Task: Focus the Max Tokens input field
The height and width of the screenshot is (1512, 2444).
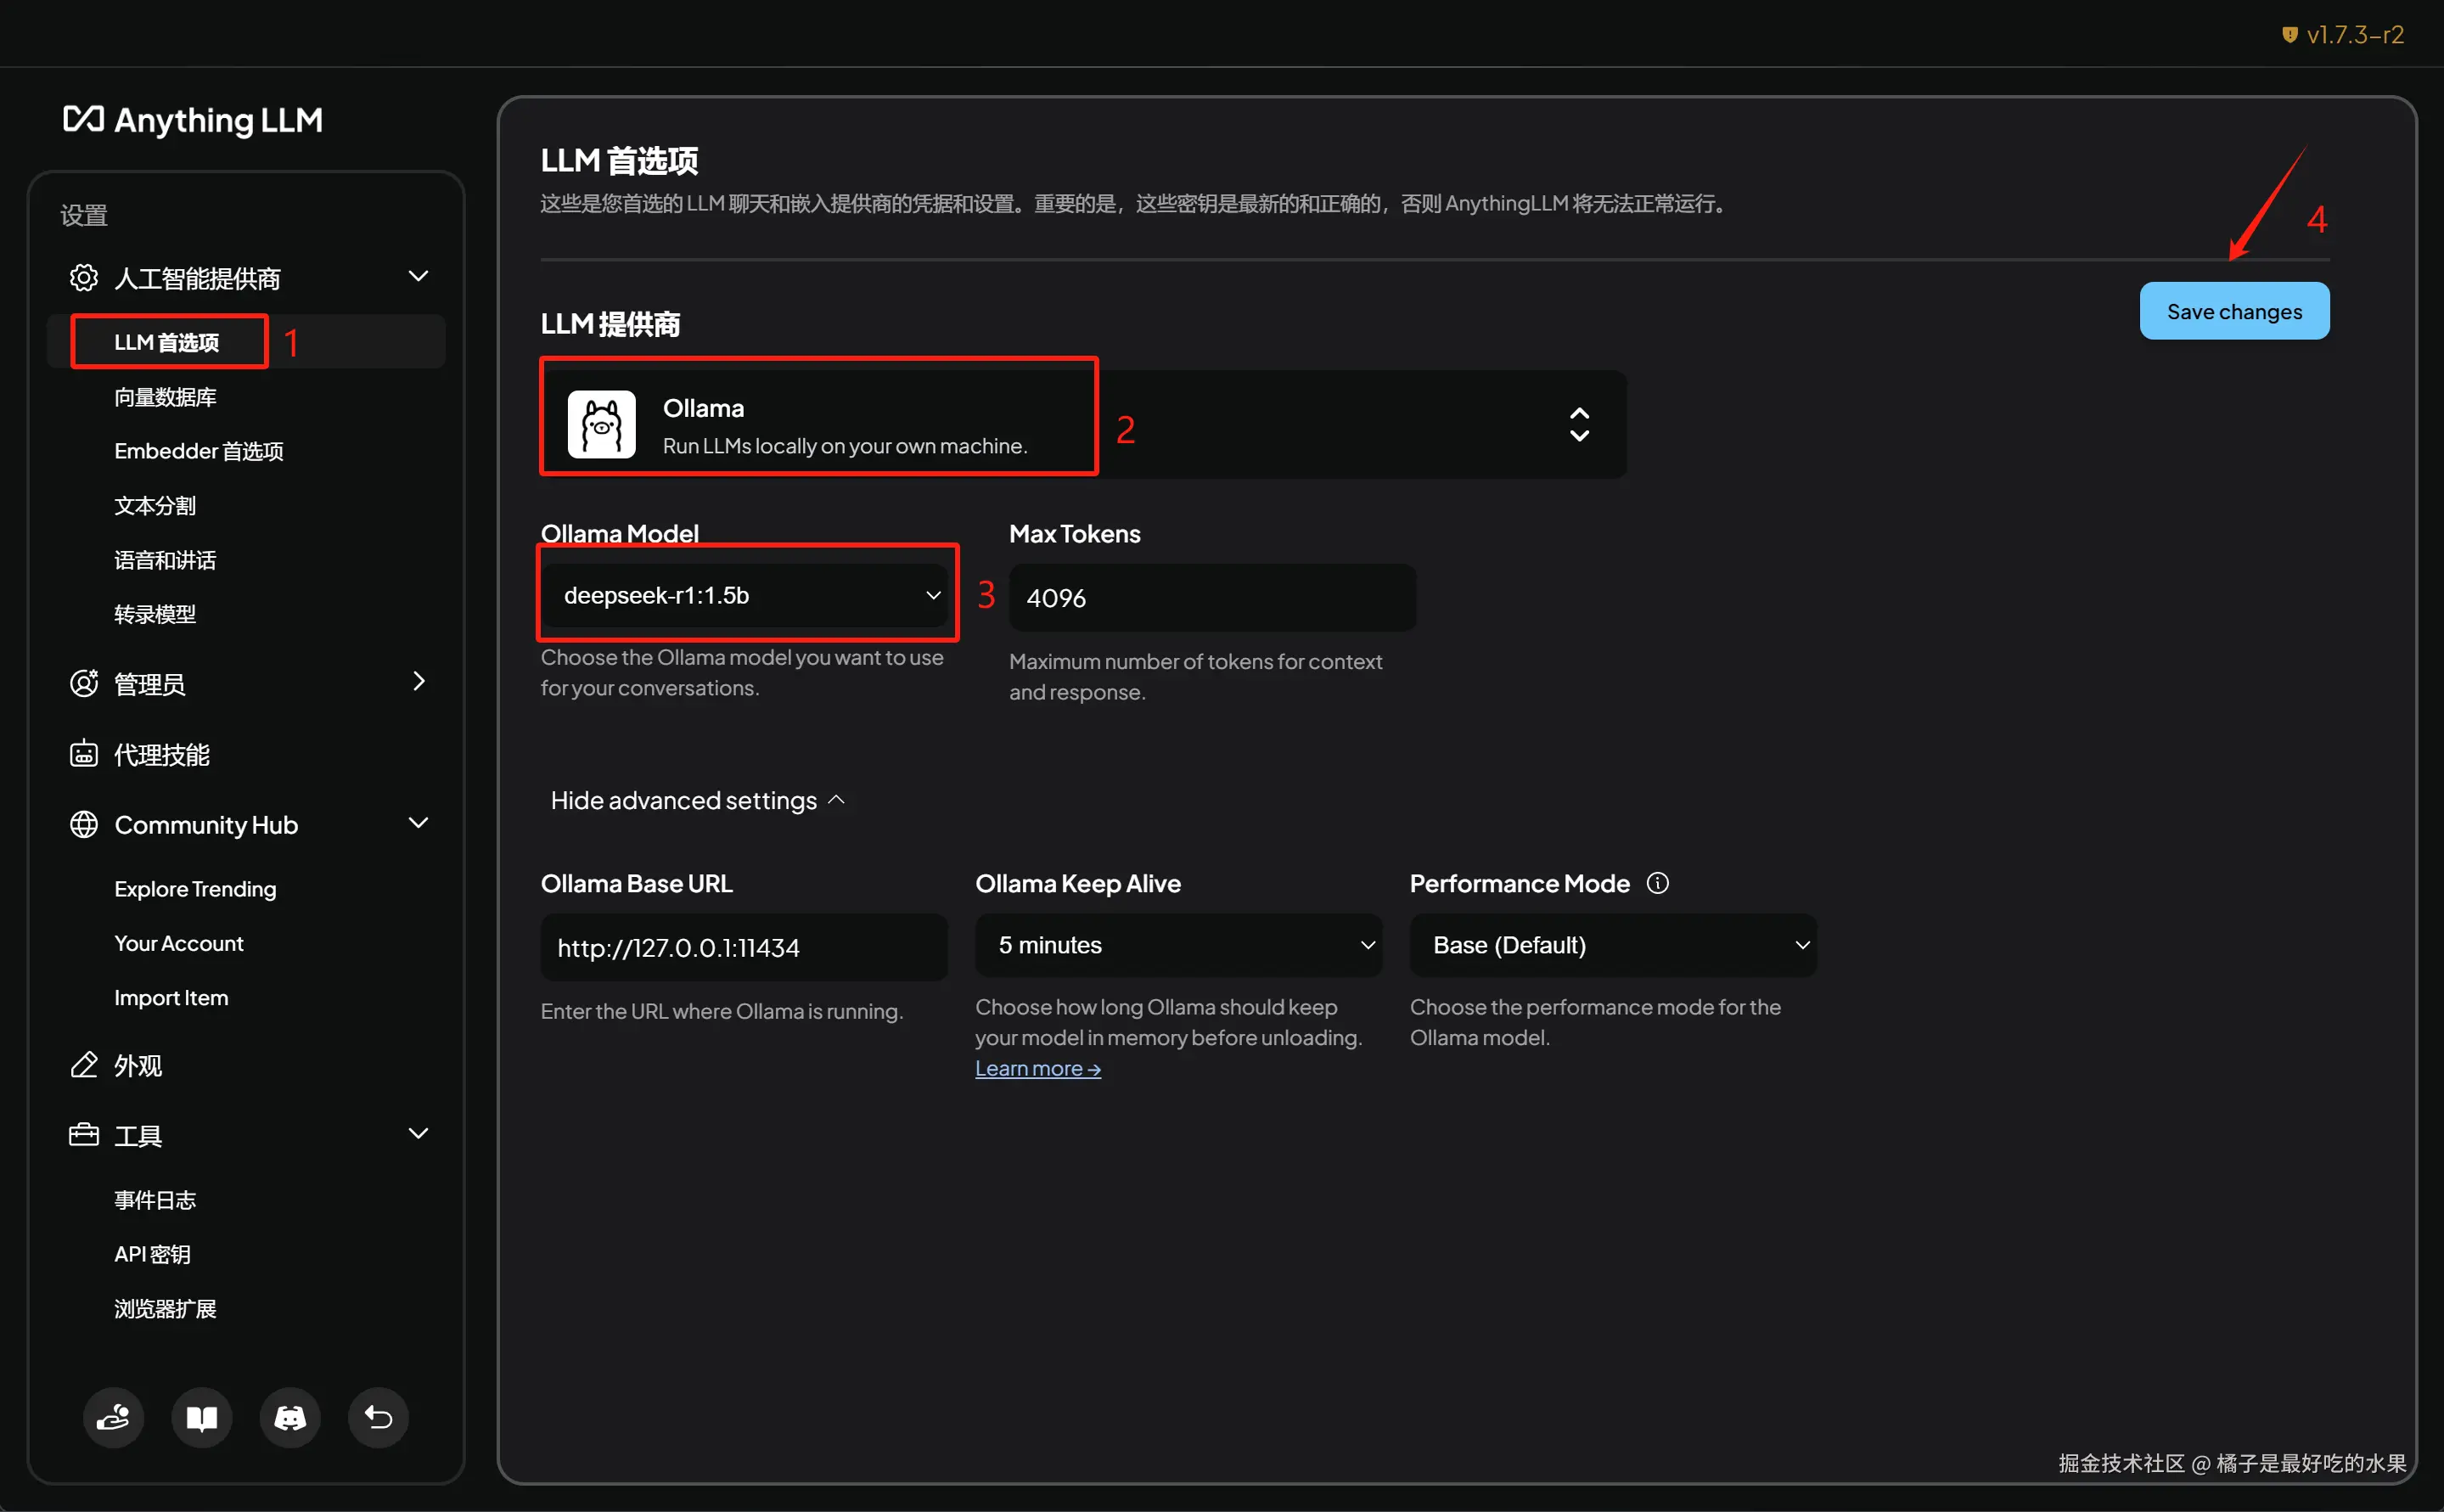Action: point(1212,598)
